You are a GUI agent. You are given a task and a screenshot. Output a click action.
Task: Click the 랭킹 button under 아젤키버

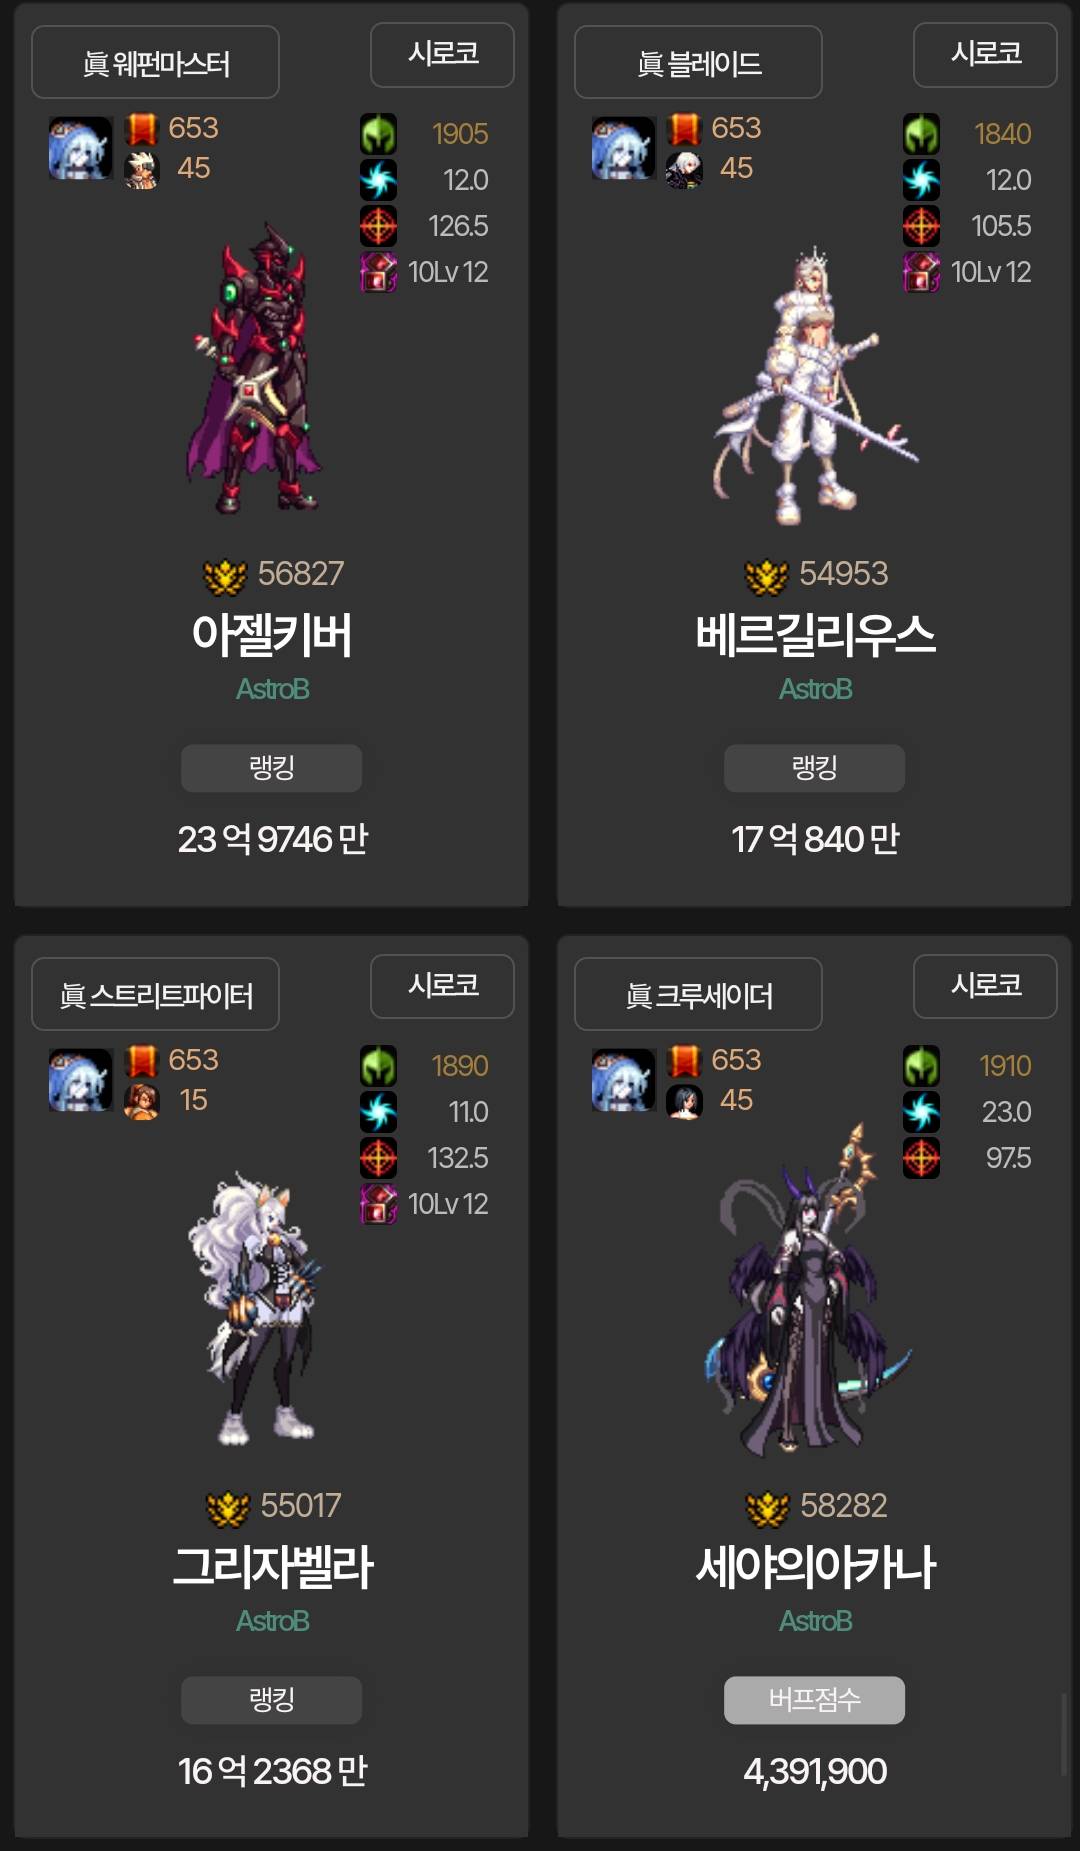[x=271, y=768]
